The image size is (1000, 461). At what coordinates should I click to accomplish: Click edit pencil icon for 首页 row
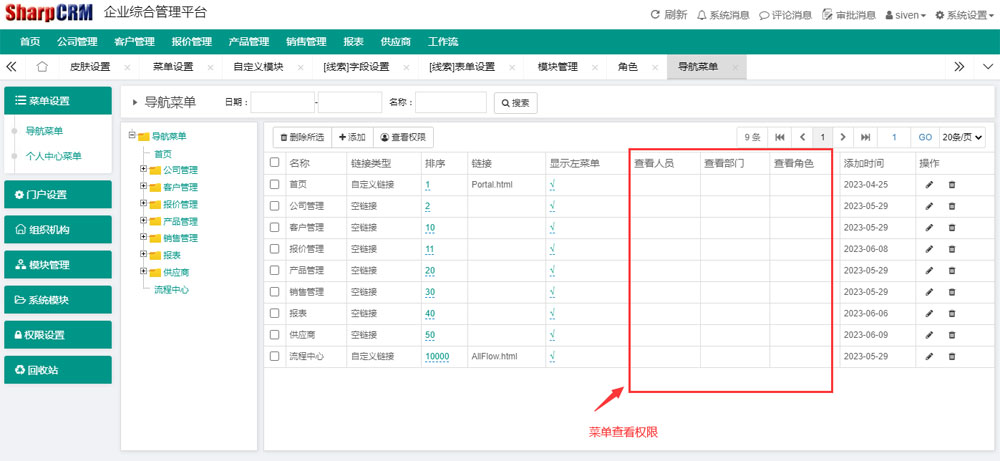coord(929,185)
